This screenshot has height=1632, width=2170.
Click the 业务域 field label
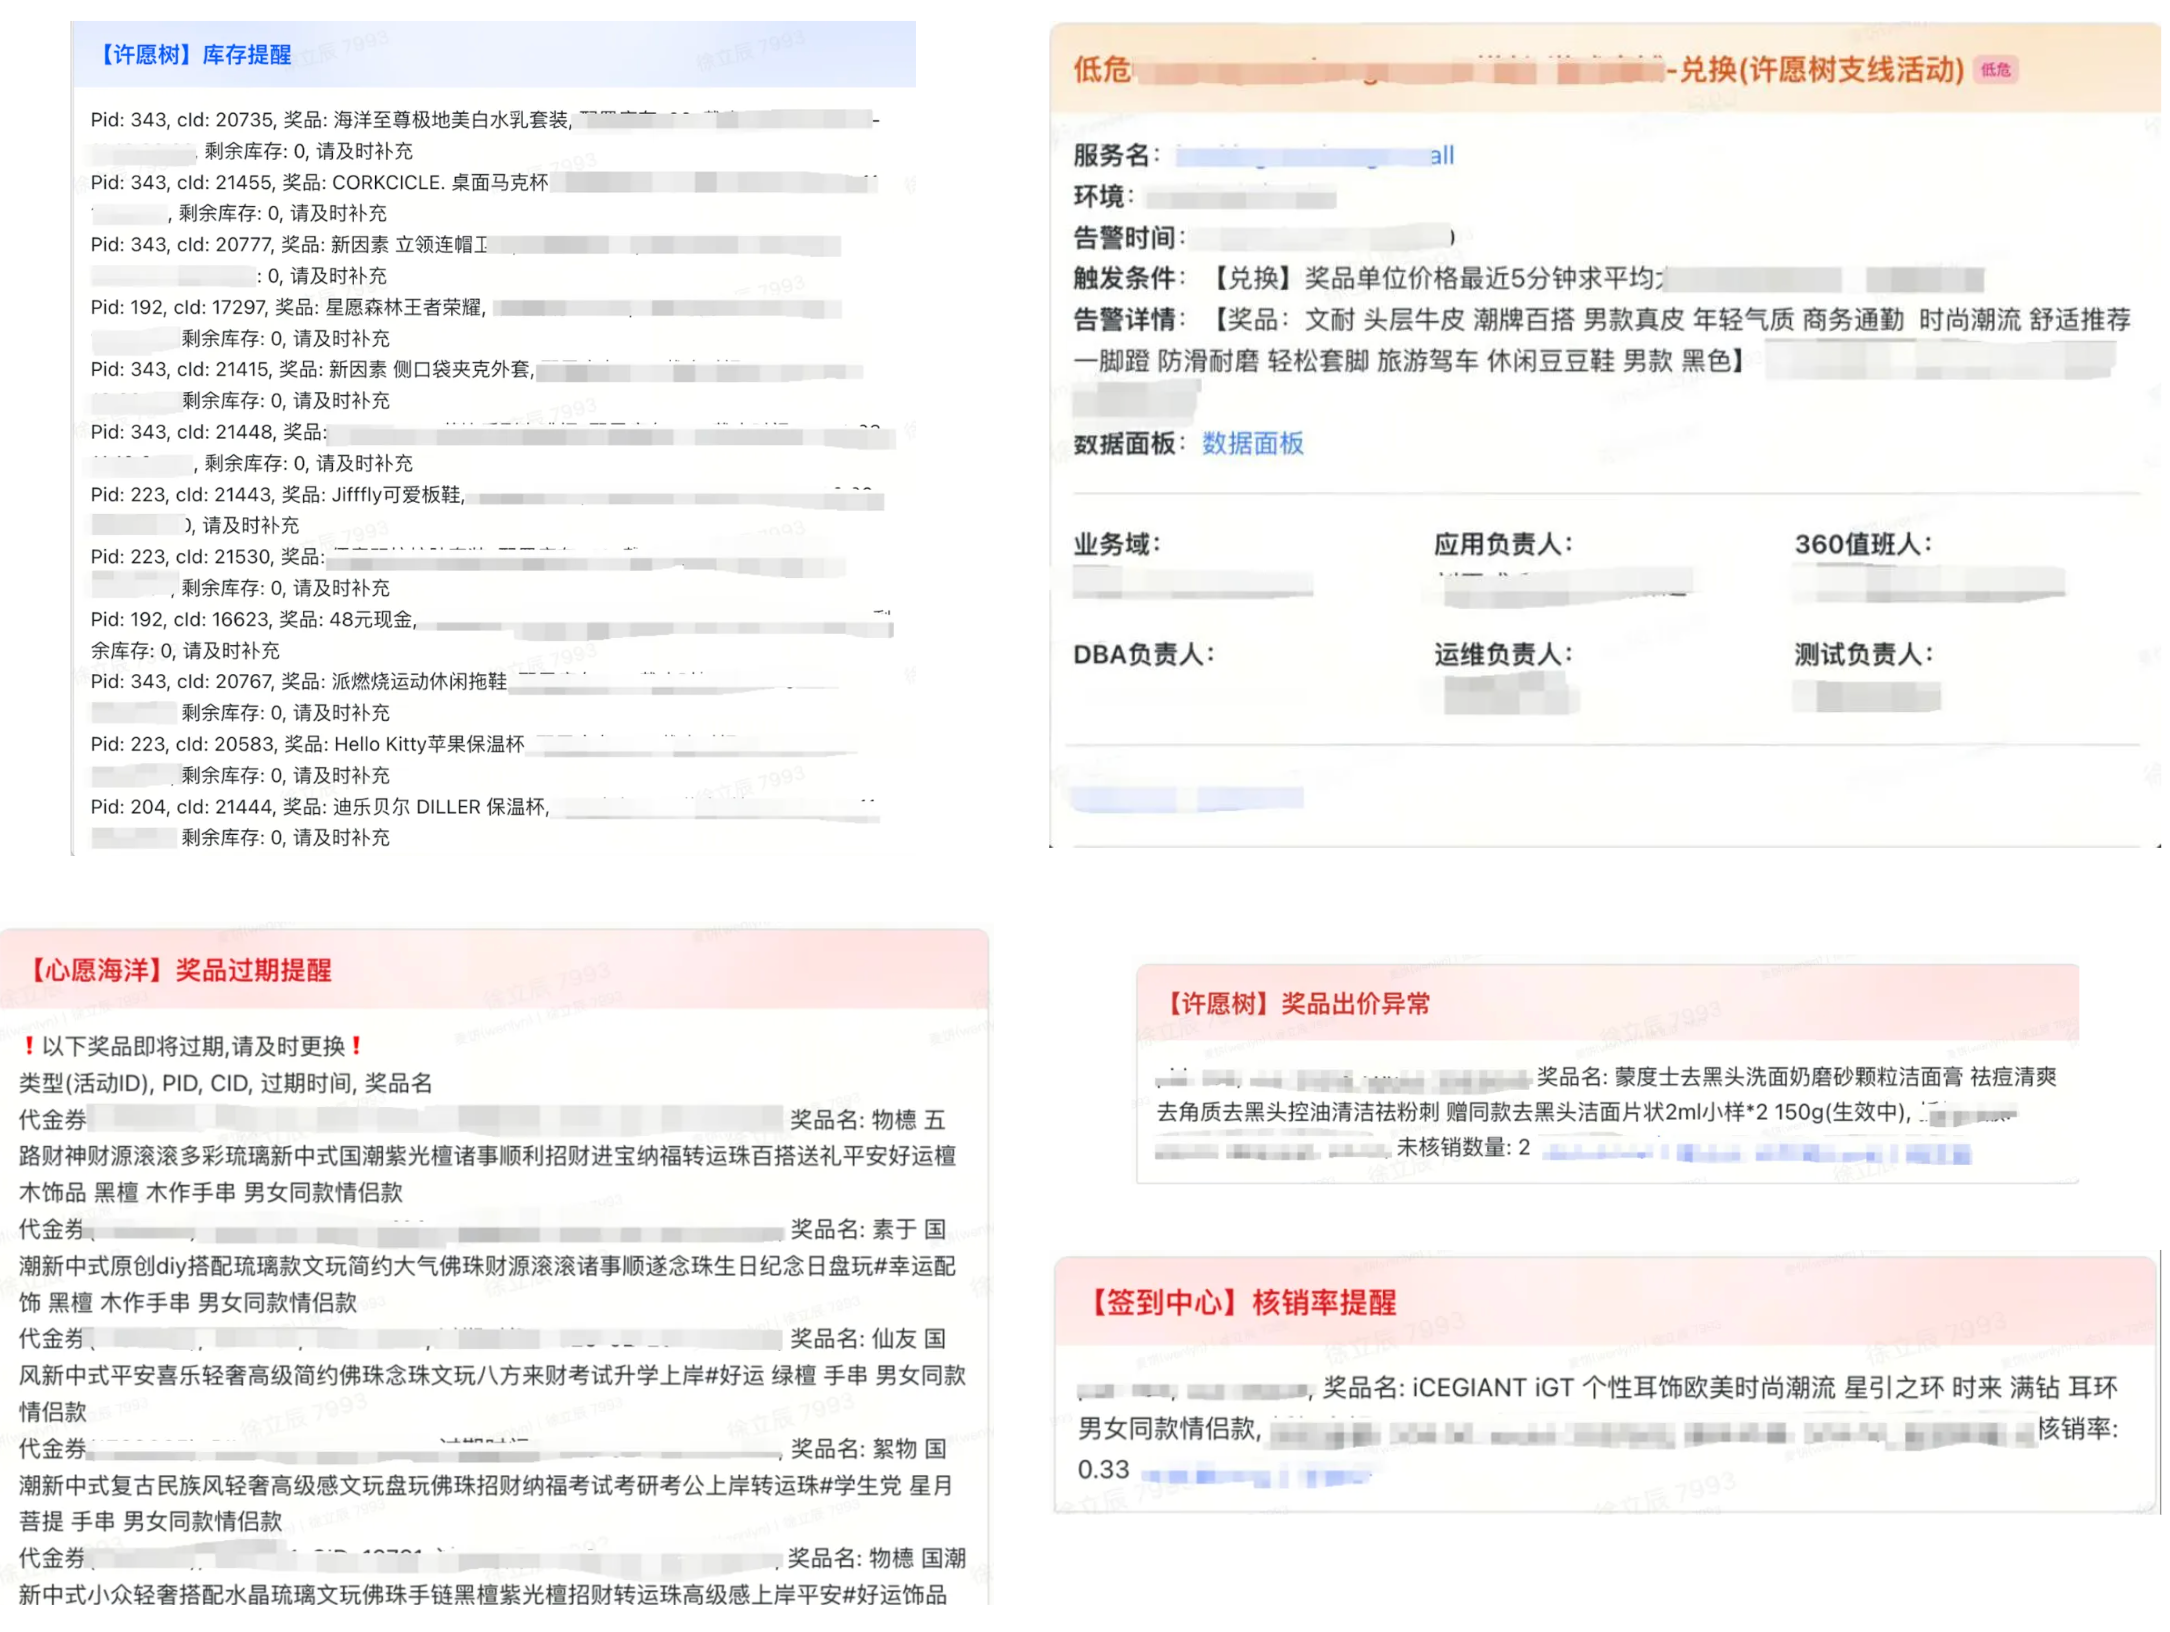(x=1116, y=544)
